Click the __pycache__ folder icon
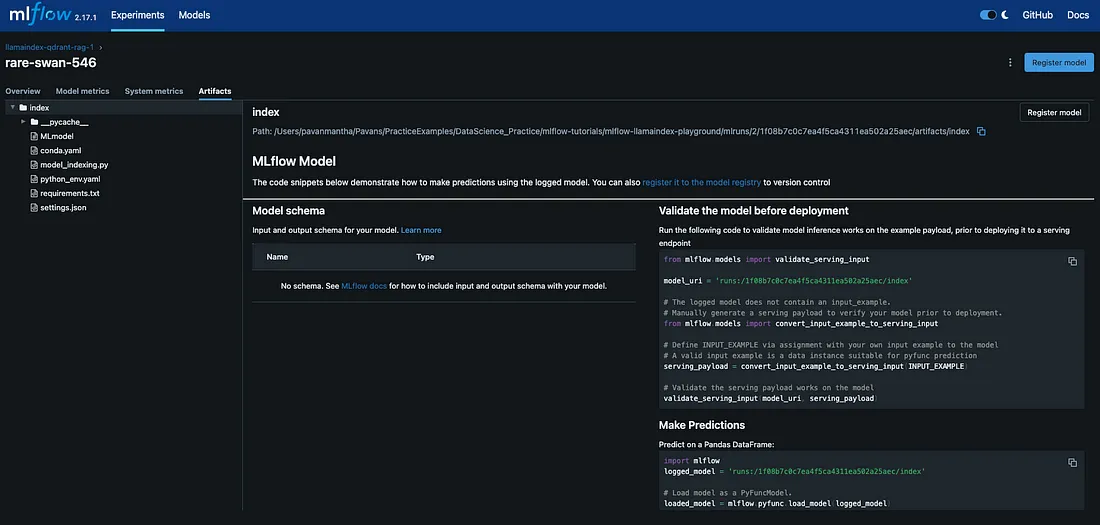1100x525 pixels. [x=34, y=122]
